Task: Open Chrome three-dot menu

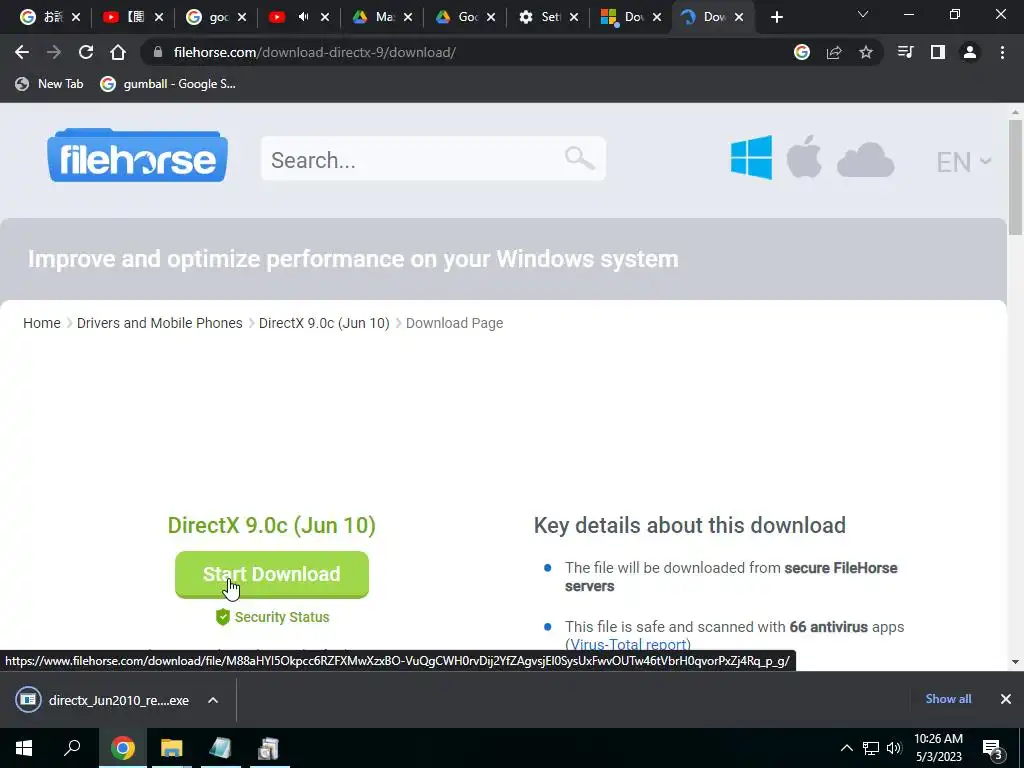Action: pos(1002,52)
